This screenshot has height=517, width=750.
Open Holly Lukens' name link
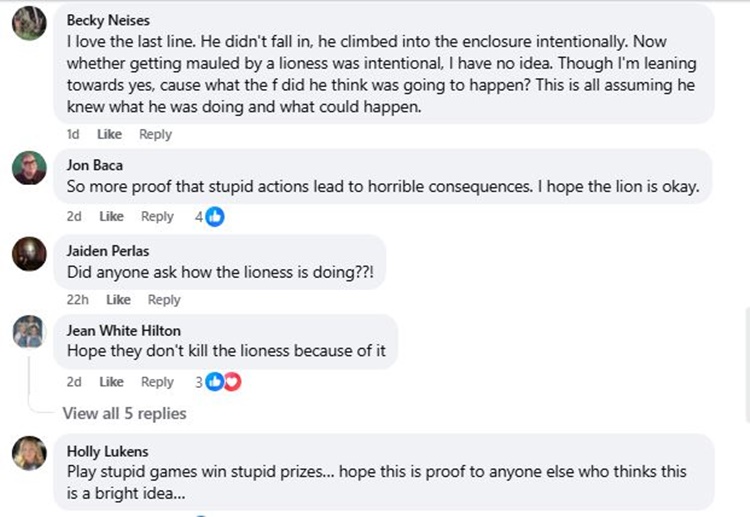[x=107, y=452]
